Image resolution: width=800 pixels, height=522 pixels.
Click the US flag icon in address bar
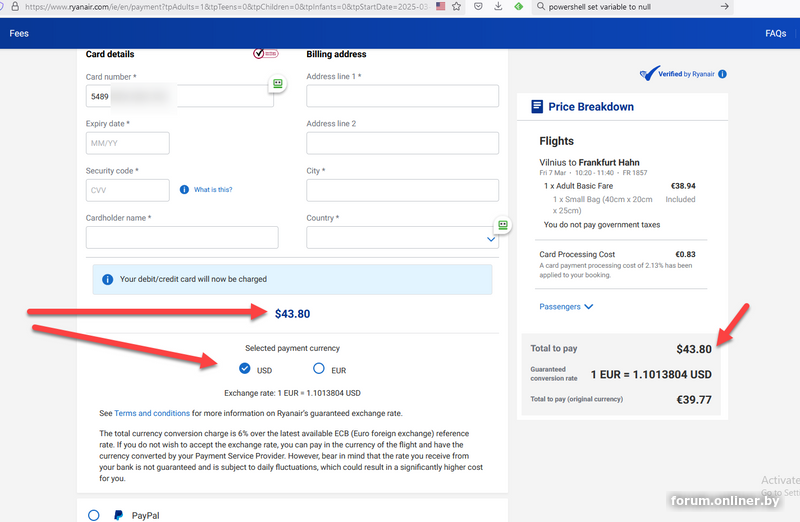coord(440,7)
